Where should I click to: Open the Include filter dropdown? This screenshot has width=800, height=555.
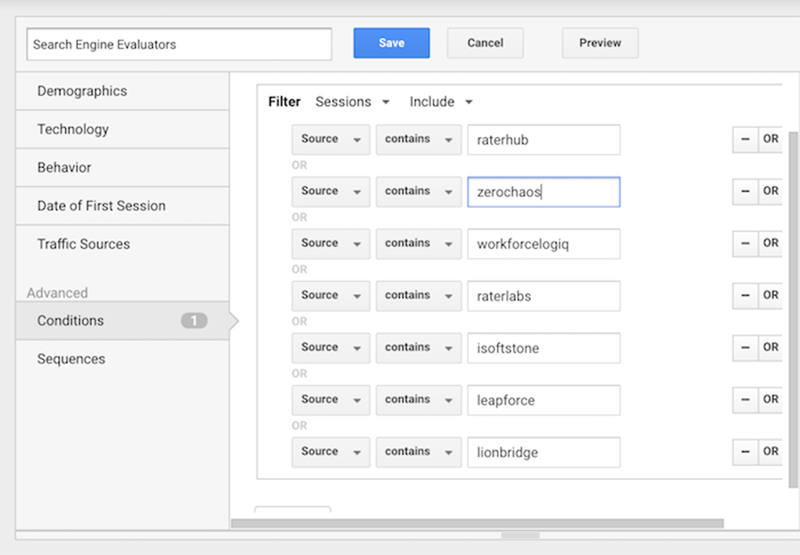point(441,102)
